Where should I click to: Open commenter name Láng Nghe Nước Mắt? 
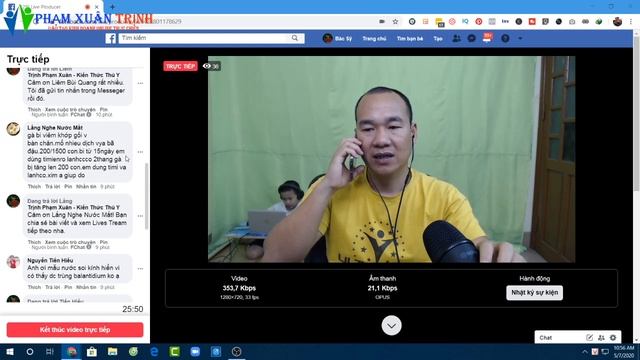(x=55, y=128)
